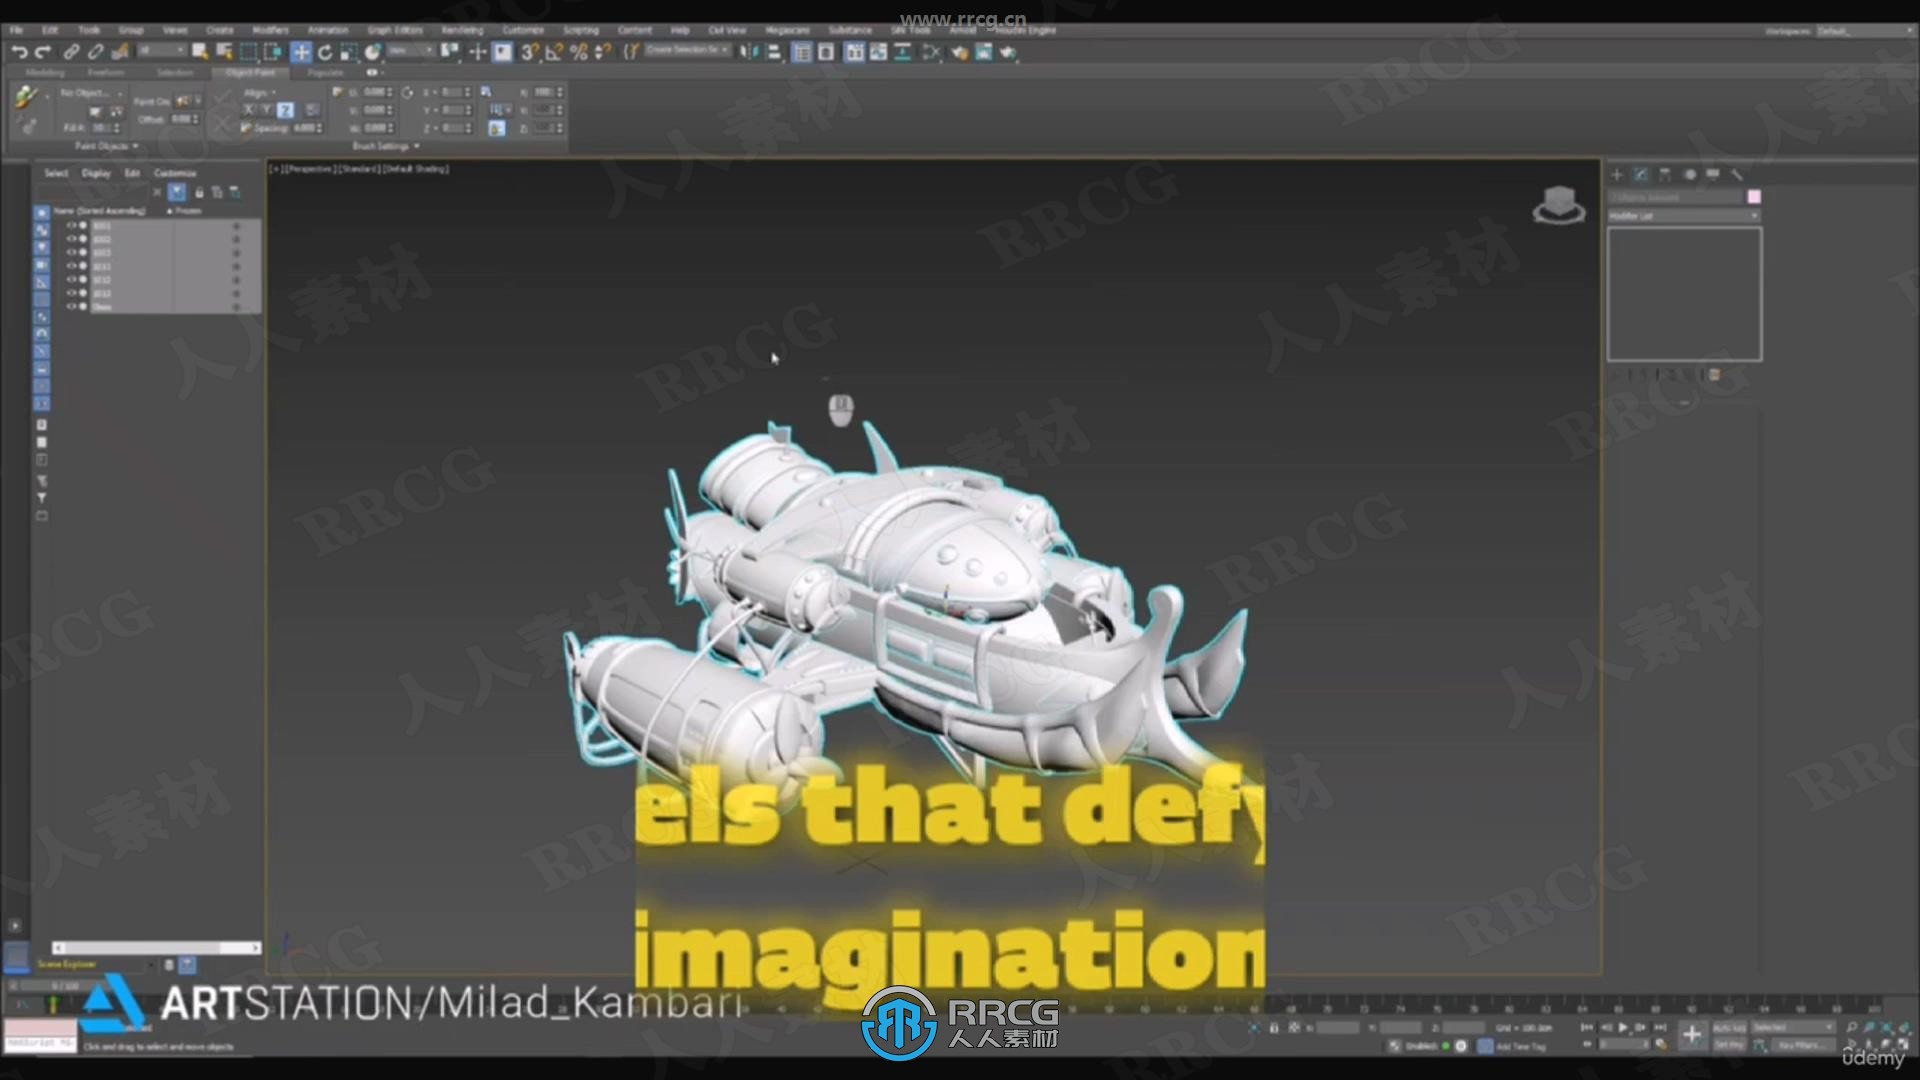
Task: Click the Render Production teapot icon
Action: [x=1008, y=52]
